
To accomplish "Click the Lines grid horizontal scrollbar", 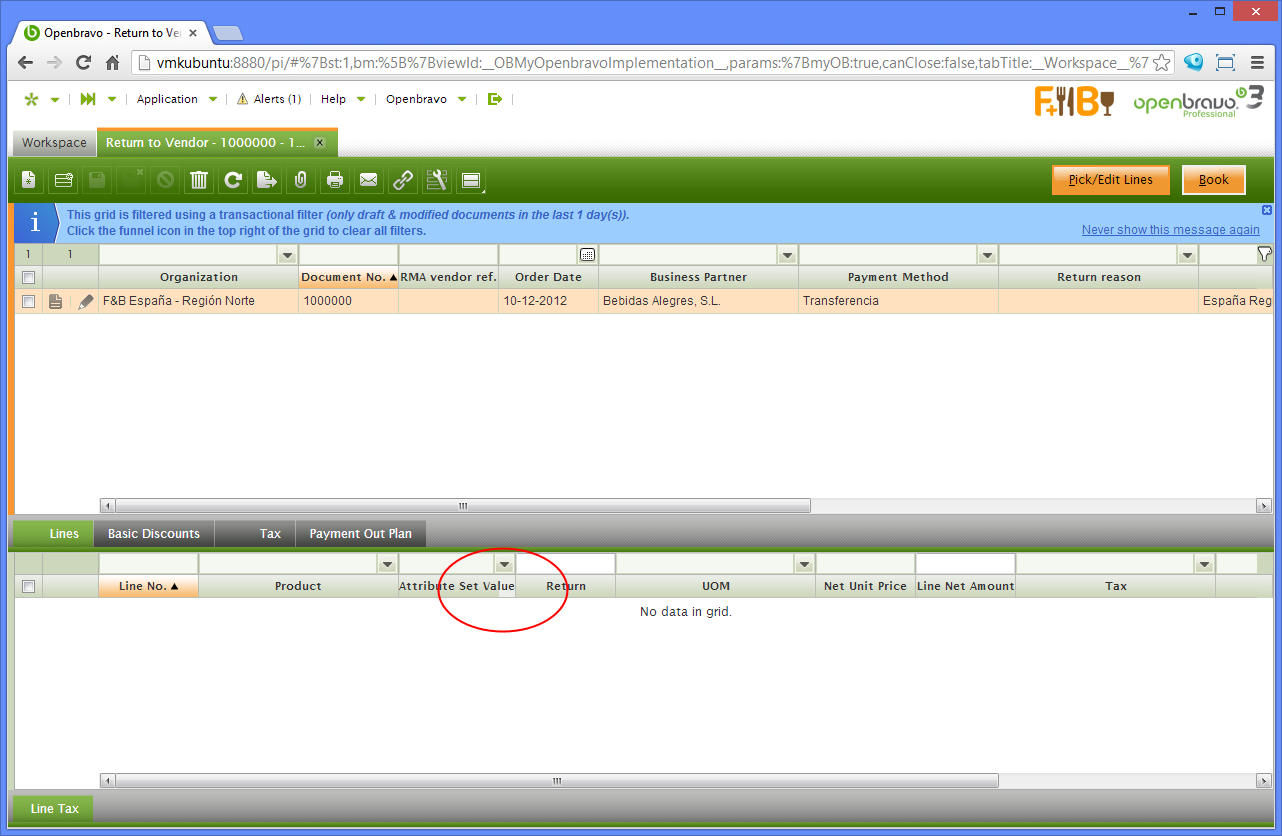I will click(x=557, y=781).
